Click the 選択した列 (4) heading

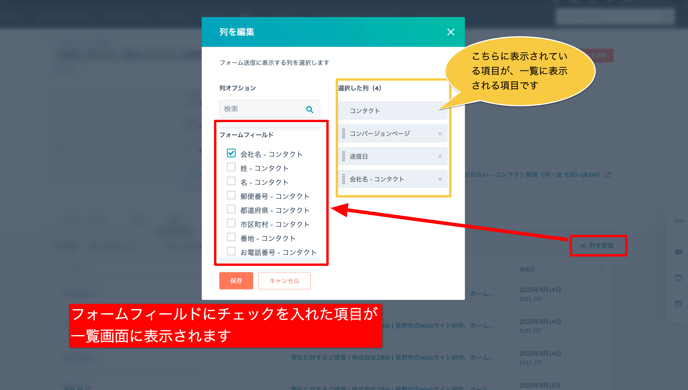click(360, 88)
